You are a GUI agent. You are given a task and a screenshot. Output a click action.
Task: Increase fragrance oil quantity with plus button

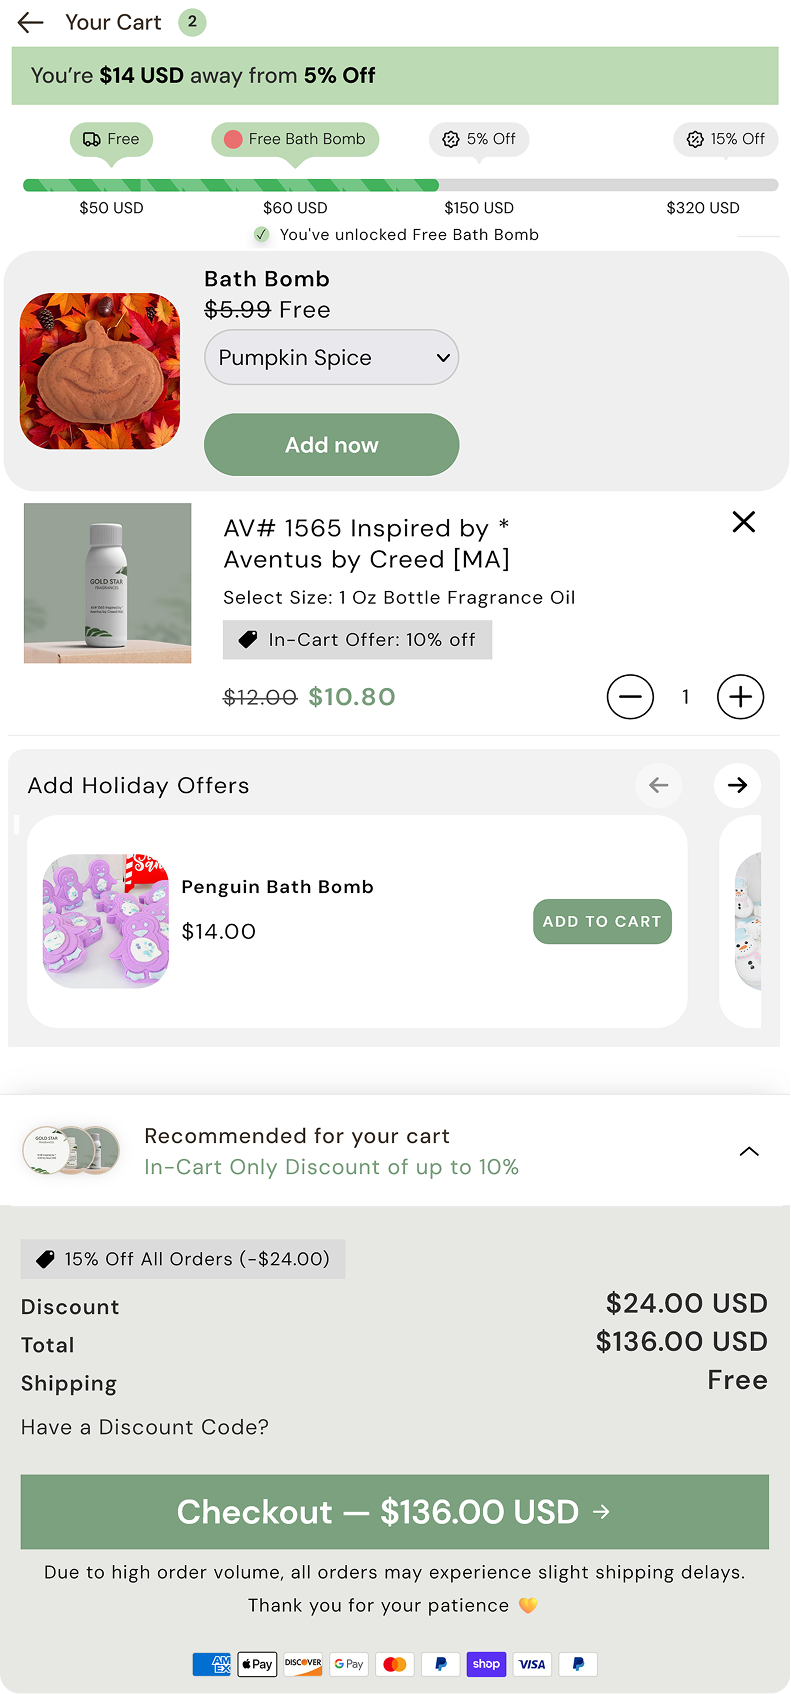[740, 697]
